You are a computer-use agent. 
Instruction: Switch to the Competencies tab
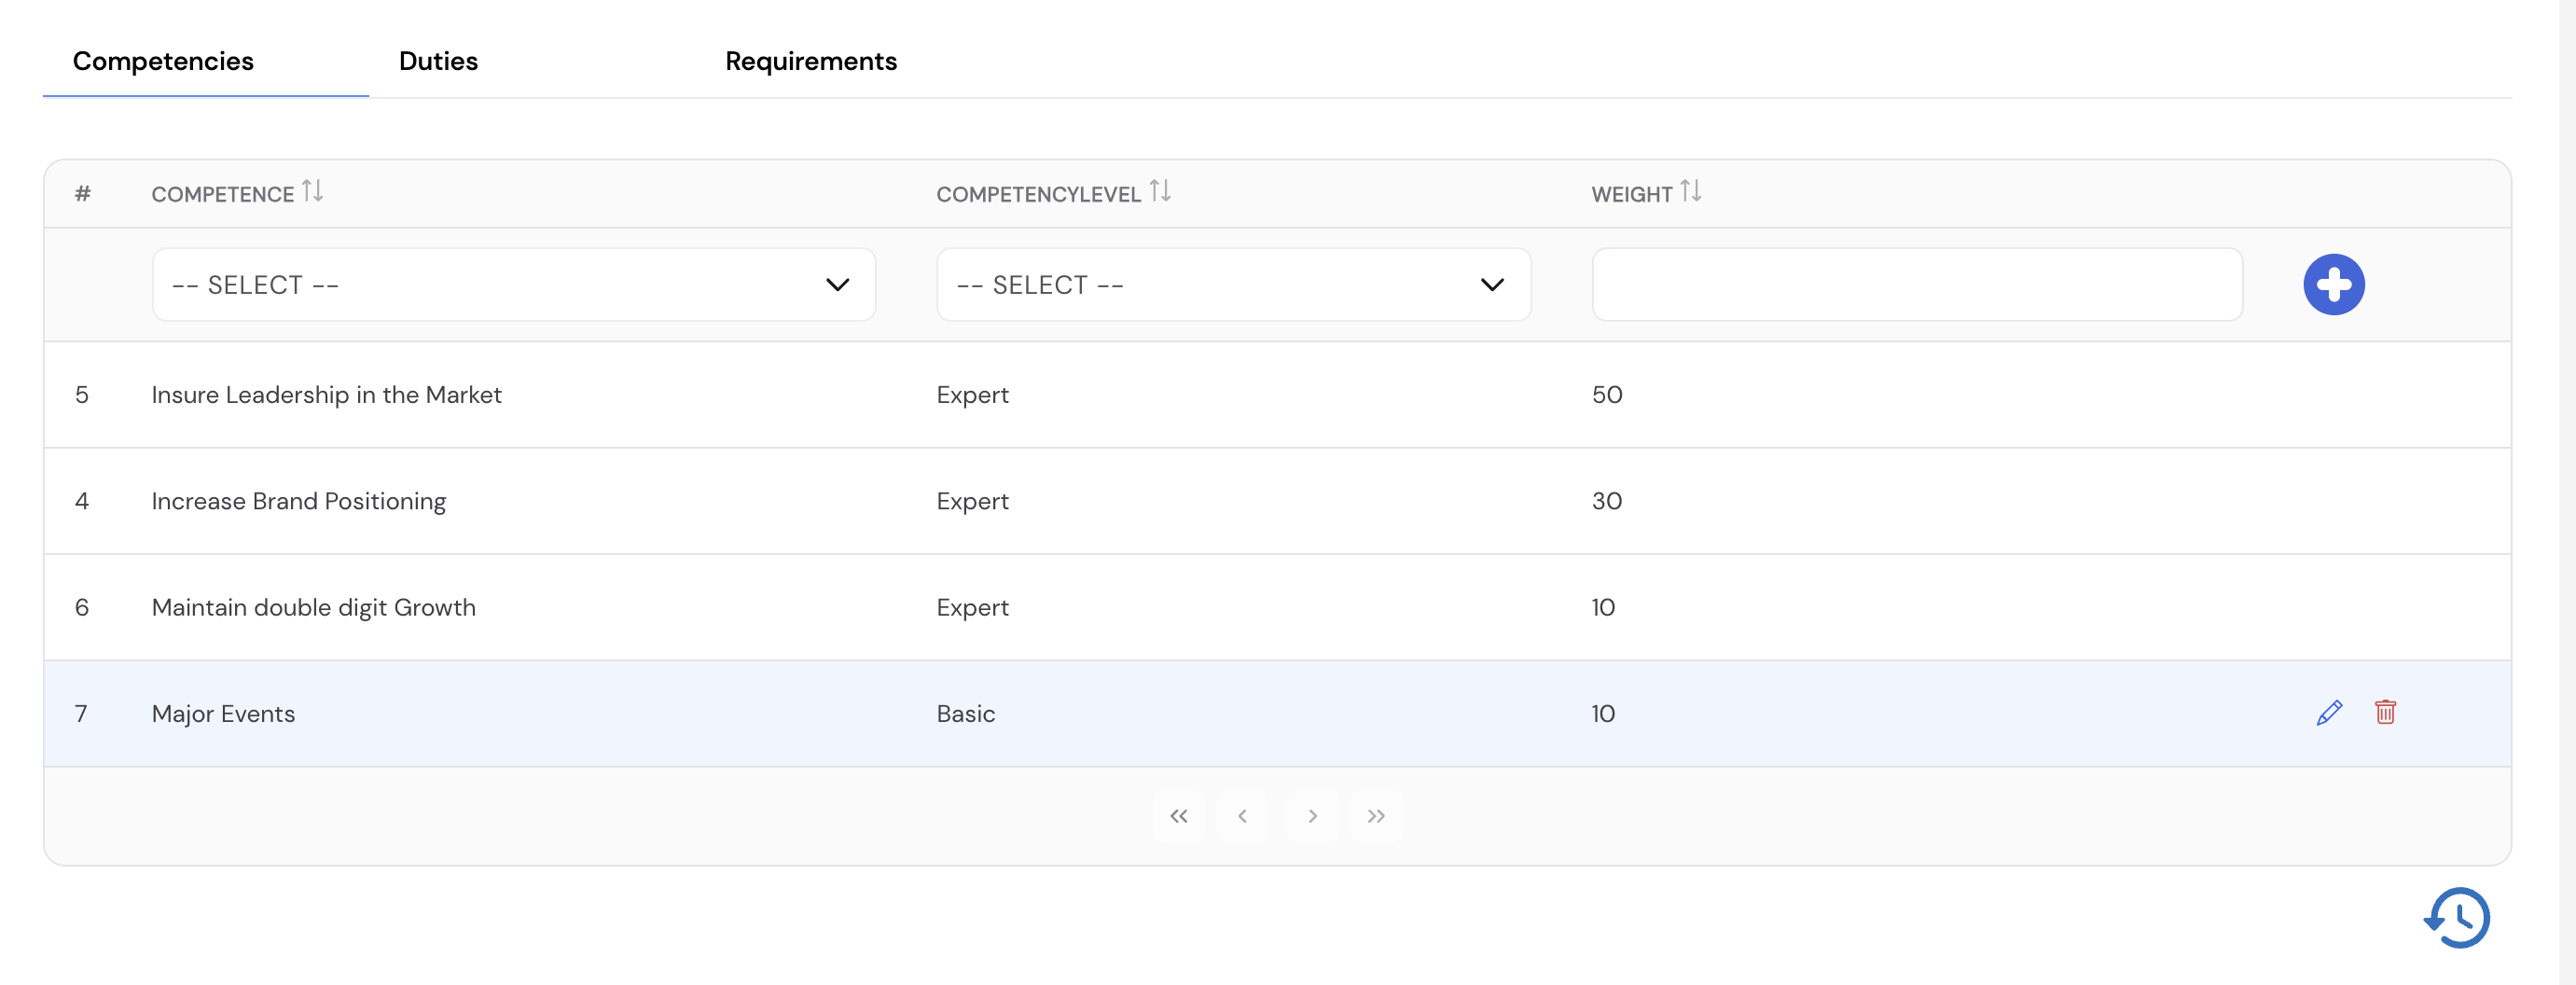pos(163,61)
